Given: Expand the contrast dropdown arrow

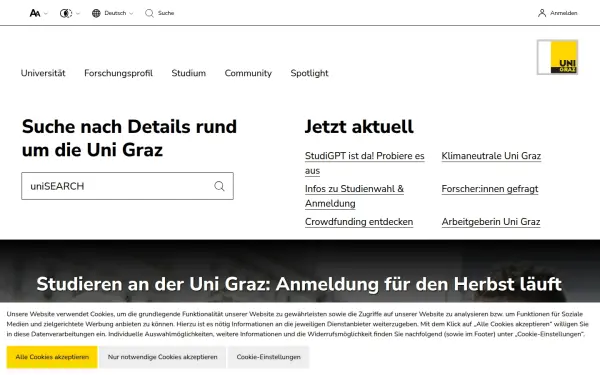Looking at the screenshot, I should [78, 13].
